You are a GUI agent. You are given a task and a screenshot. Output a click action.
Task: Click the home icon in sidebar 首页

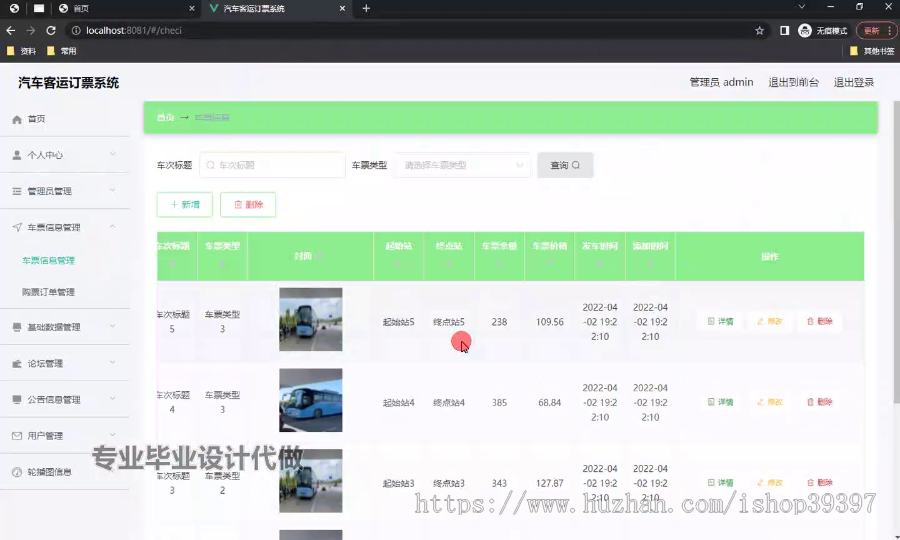17,119
